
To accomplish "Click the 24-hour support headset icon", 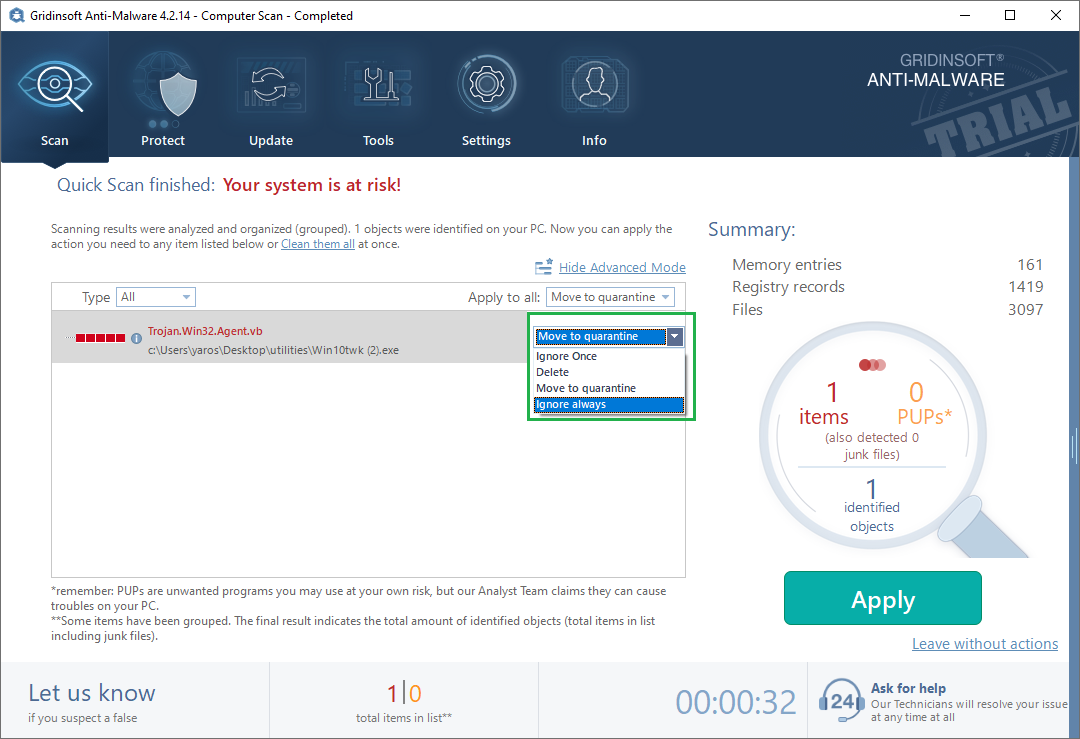I will (840, 699).
